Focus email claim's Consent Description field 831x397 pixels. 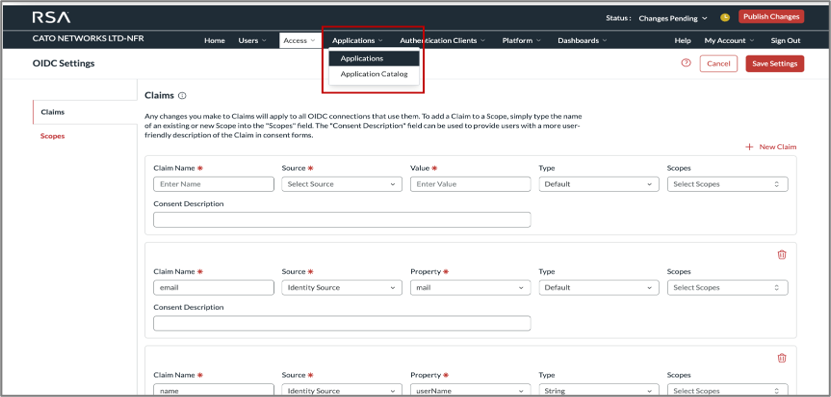tap(342, 323)
